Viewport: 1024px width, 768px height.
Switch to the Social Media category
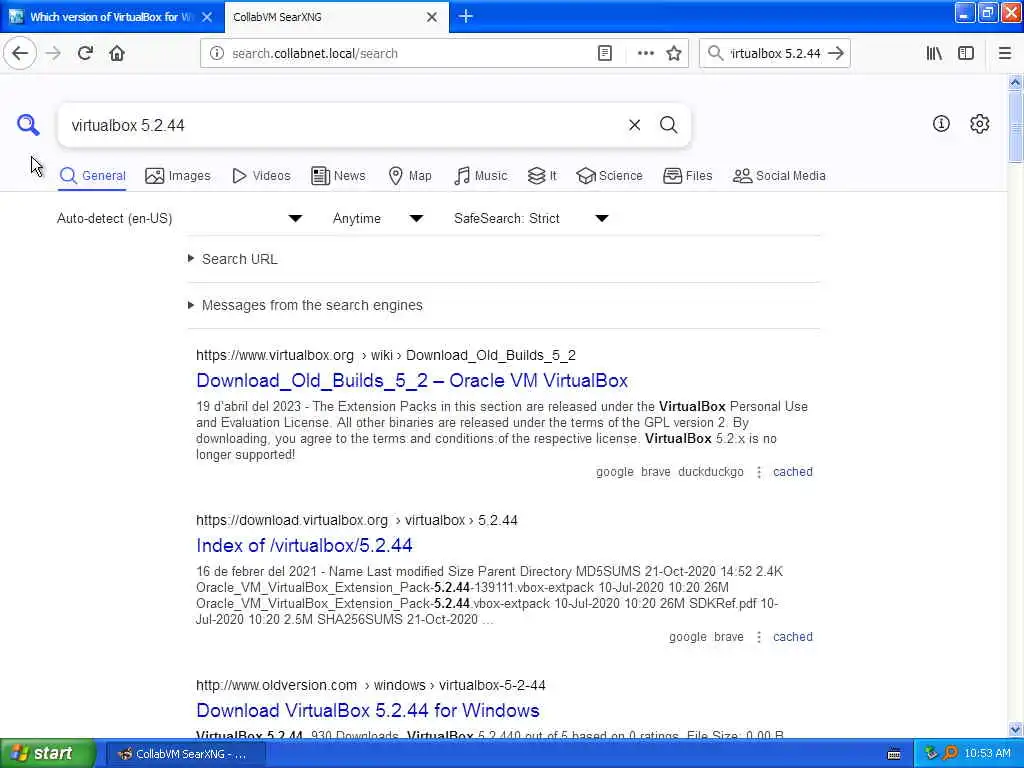(779, 176)
